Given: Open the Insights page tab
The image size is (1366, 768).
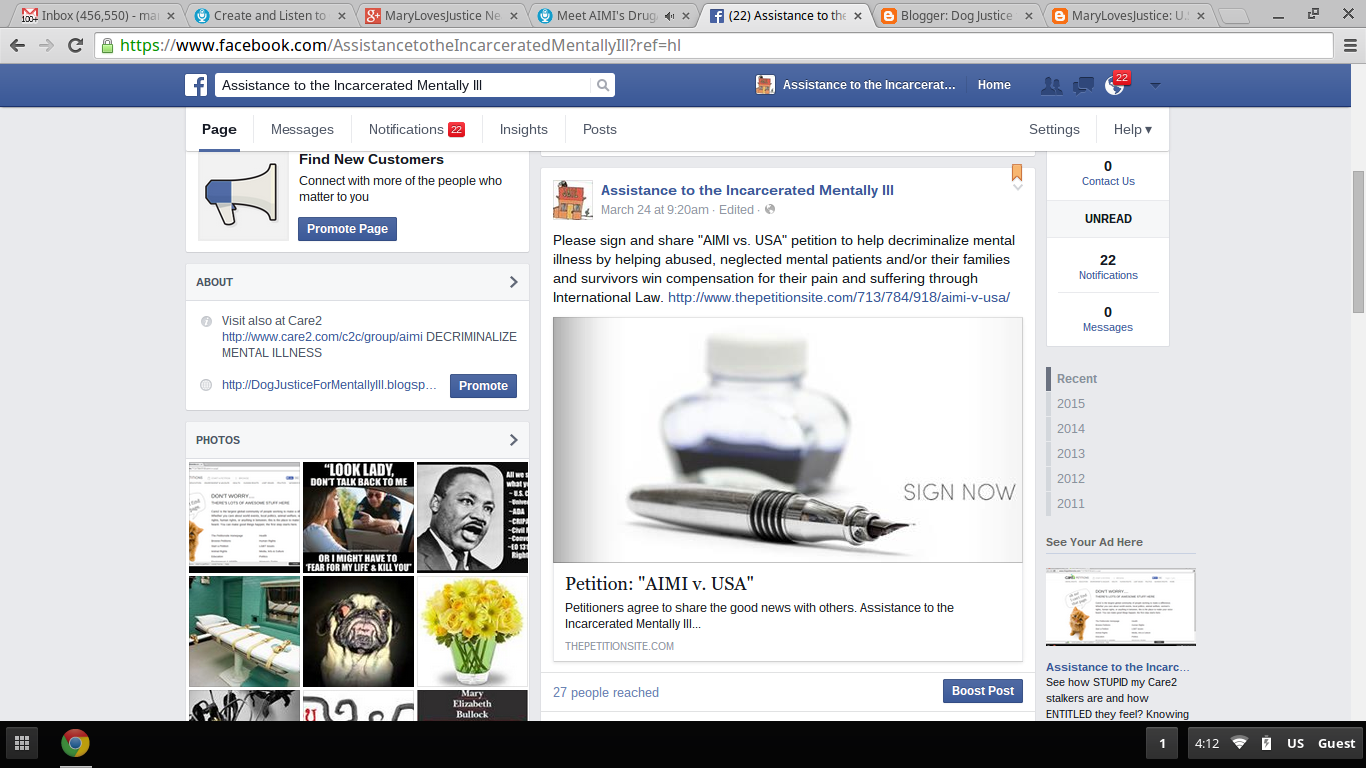Looking at the screenshot, I should click(x=524, y=129).
